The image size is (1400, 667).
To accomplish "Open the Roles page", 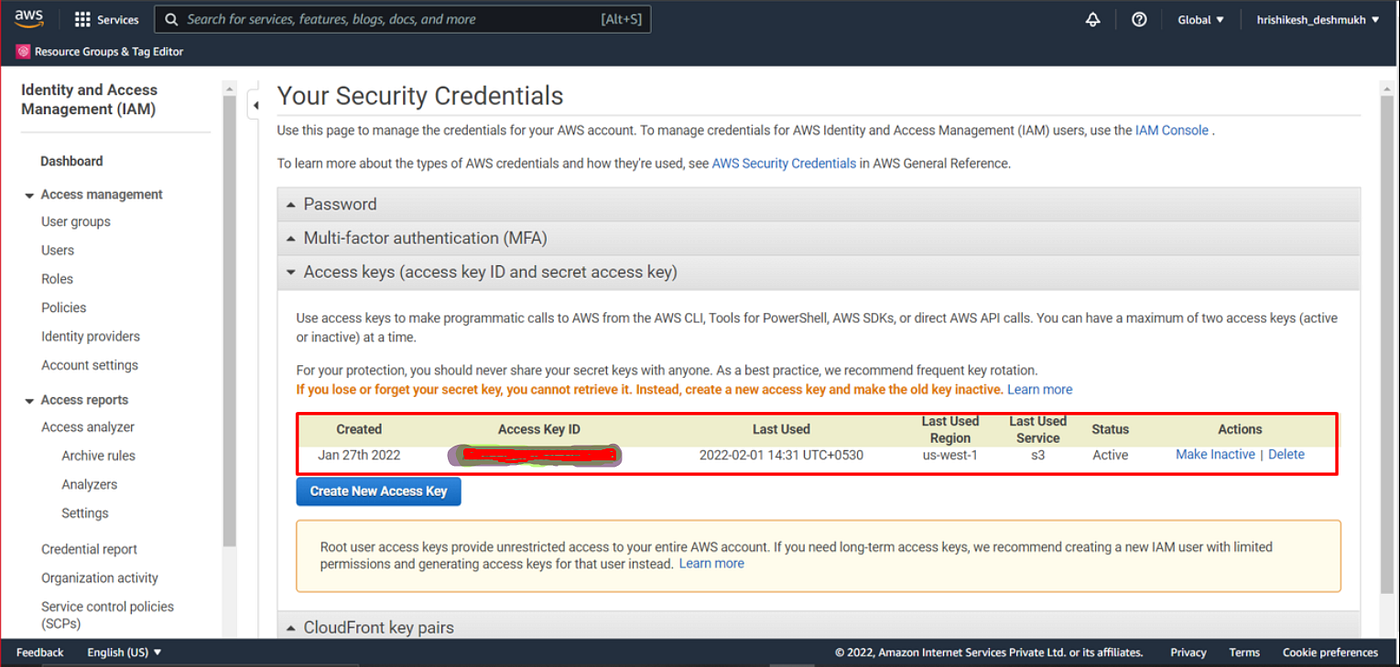I will pyautogui.click(x=57, y=279).
